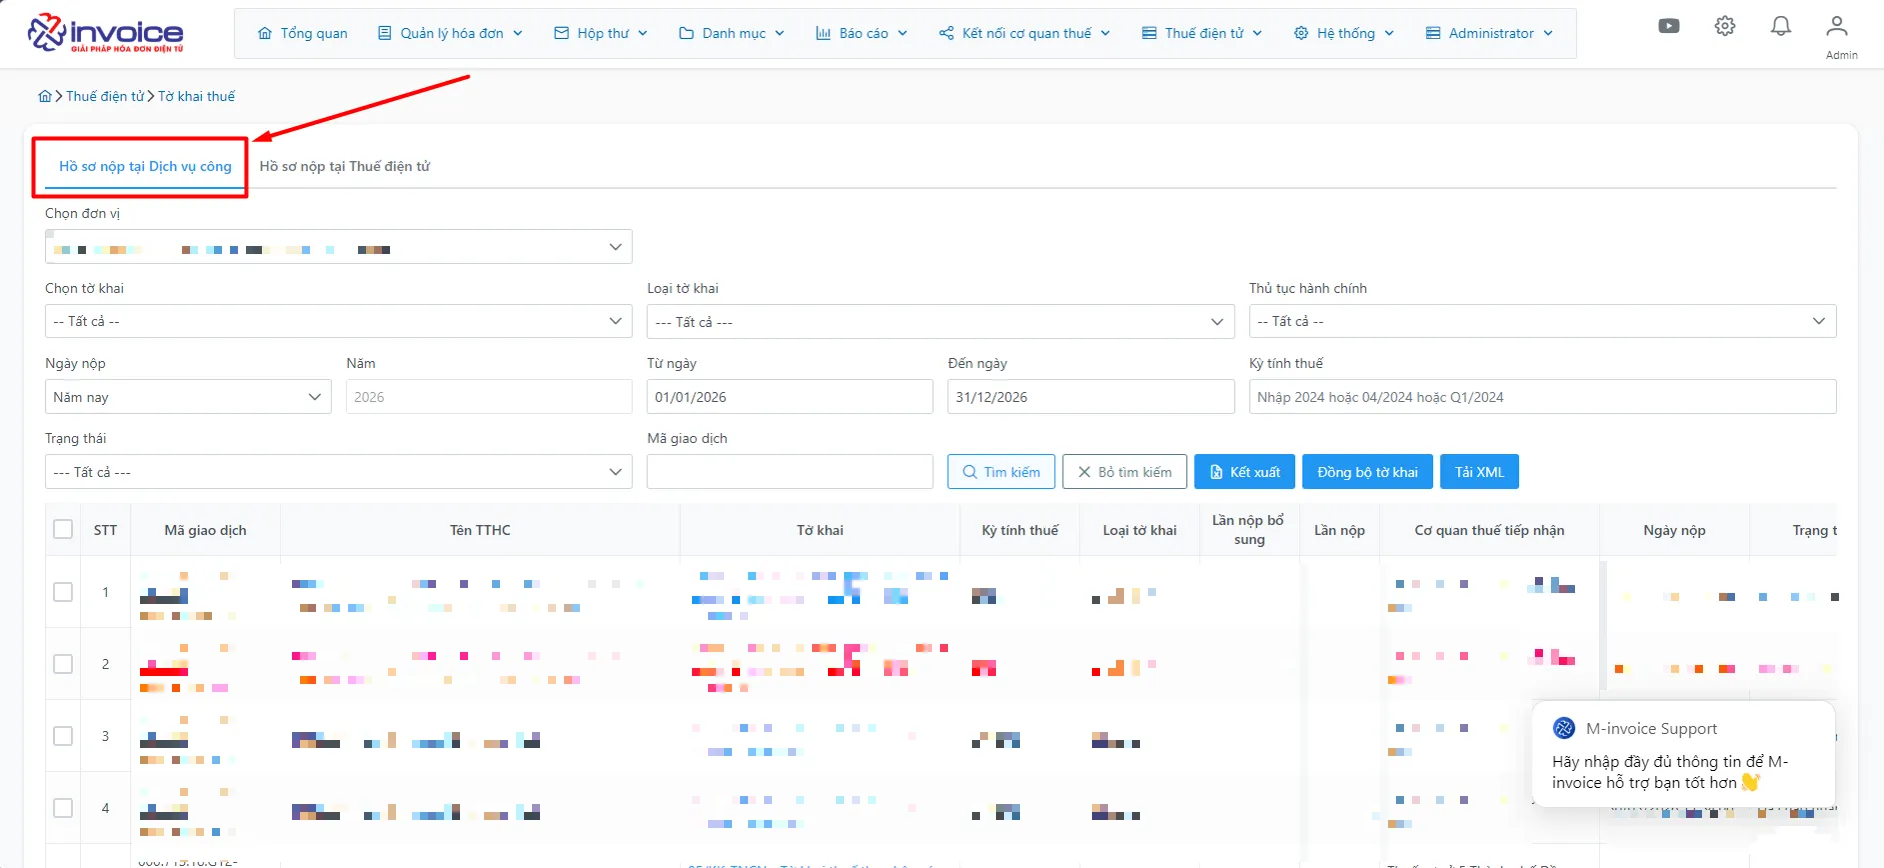This screenshot has width=1884, height=868.
Task: Open the notifications bell
Action: [1781, 26]
